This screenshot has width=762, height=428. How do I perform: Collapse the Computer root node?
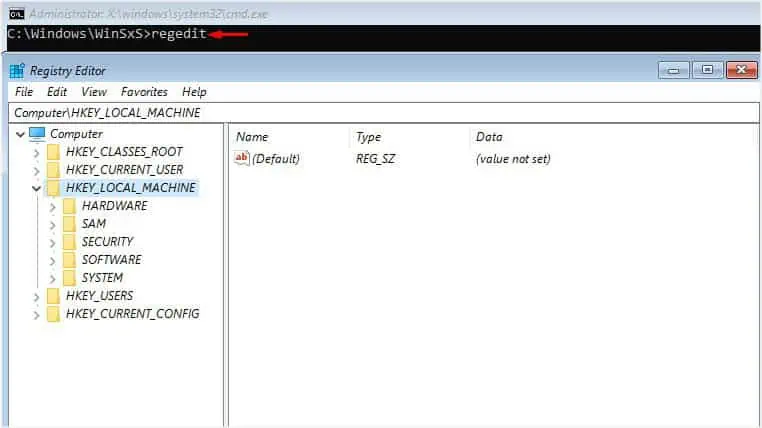pyautogui.click(x=20, y=135)
